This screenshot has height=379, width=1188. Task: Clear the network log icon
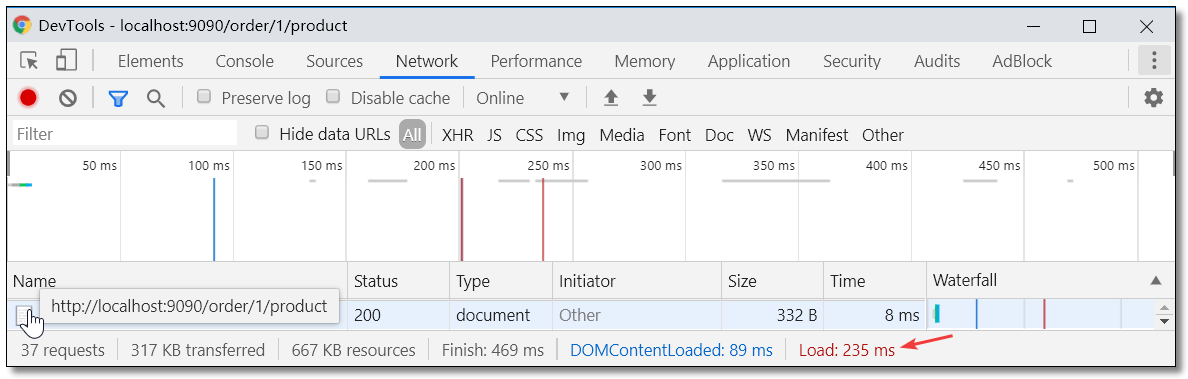pos(68,98)
